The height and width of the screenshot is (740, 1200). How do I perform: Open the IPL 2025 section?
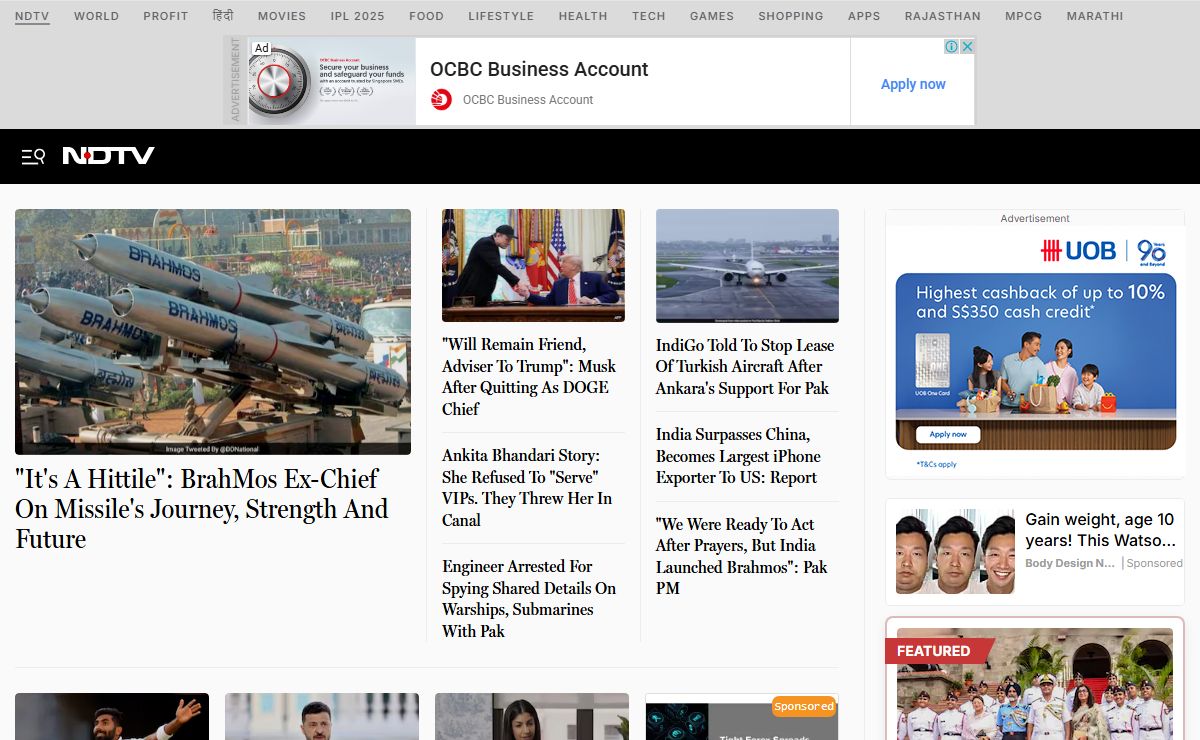(358, 16)
